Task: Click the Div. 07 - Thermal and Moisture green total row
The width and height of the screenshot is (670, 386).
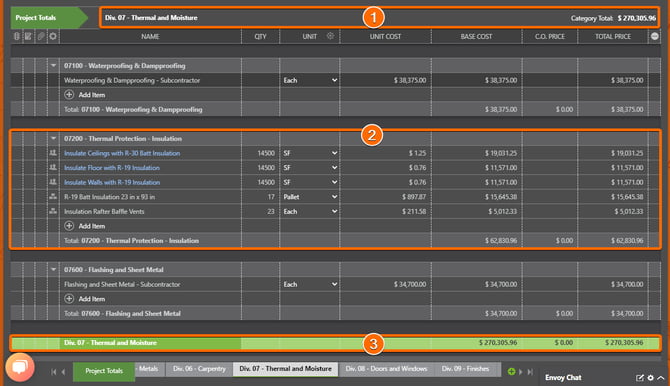Action: (336, 343)
